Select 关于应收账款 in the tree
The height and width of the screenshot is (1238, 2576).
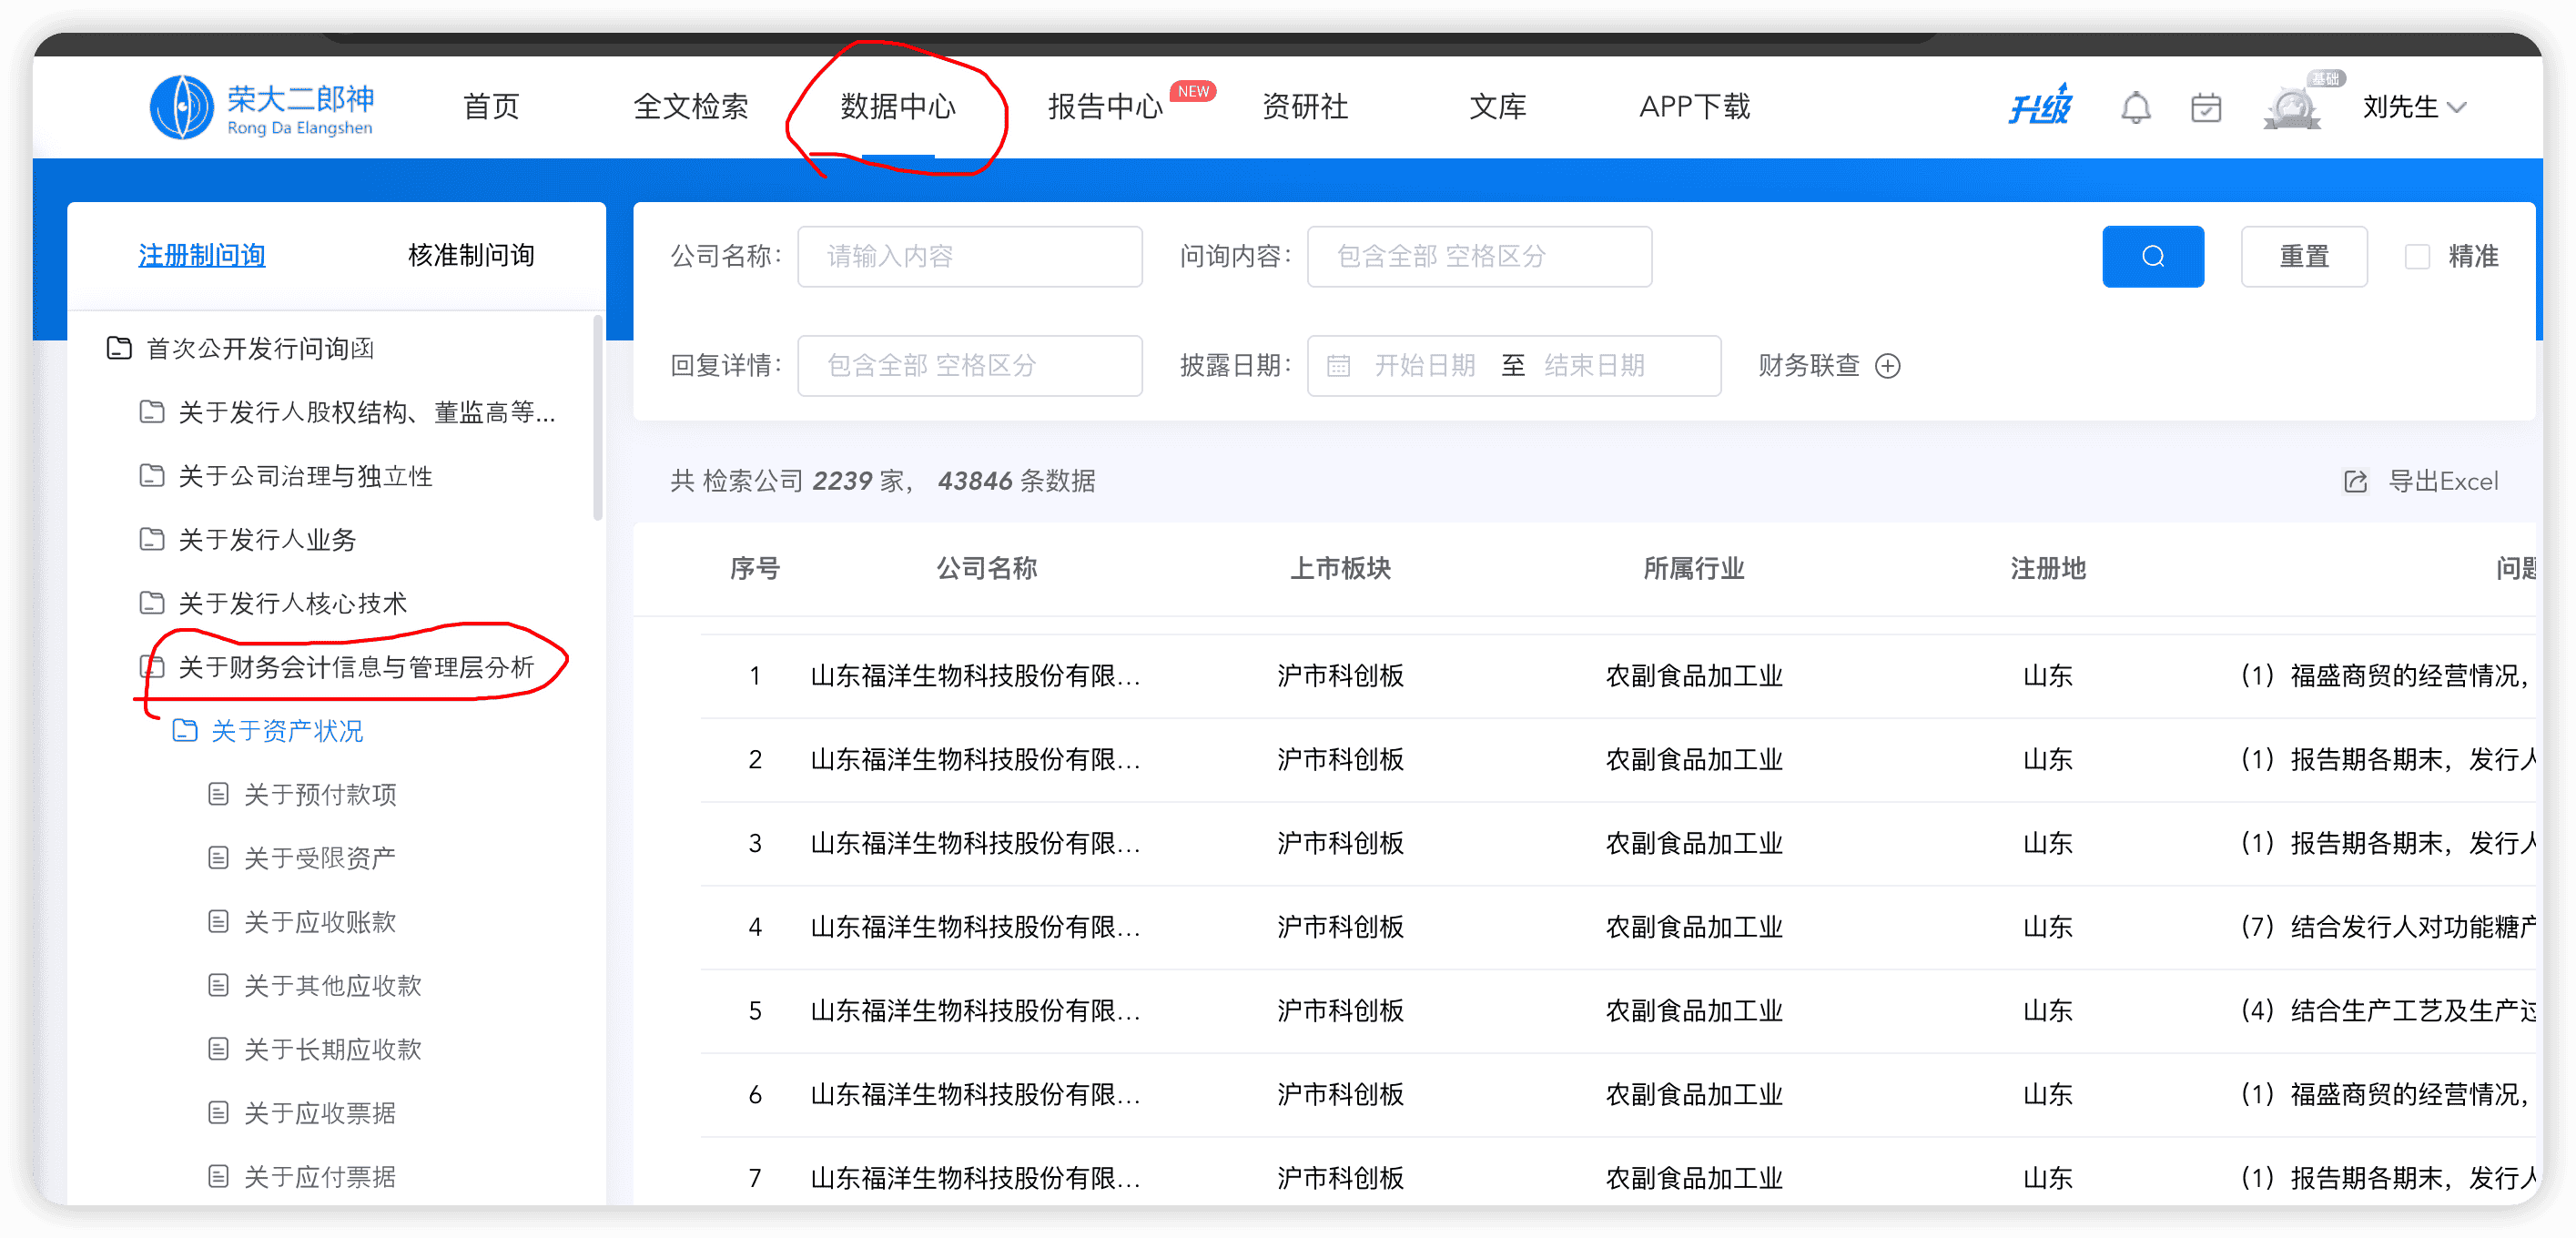pos(320,922)
